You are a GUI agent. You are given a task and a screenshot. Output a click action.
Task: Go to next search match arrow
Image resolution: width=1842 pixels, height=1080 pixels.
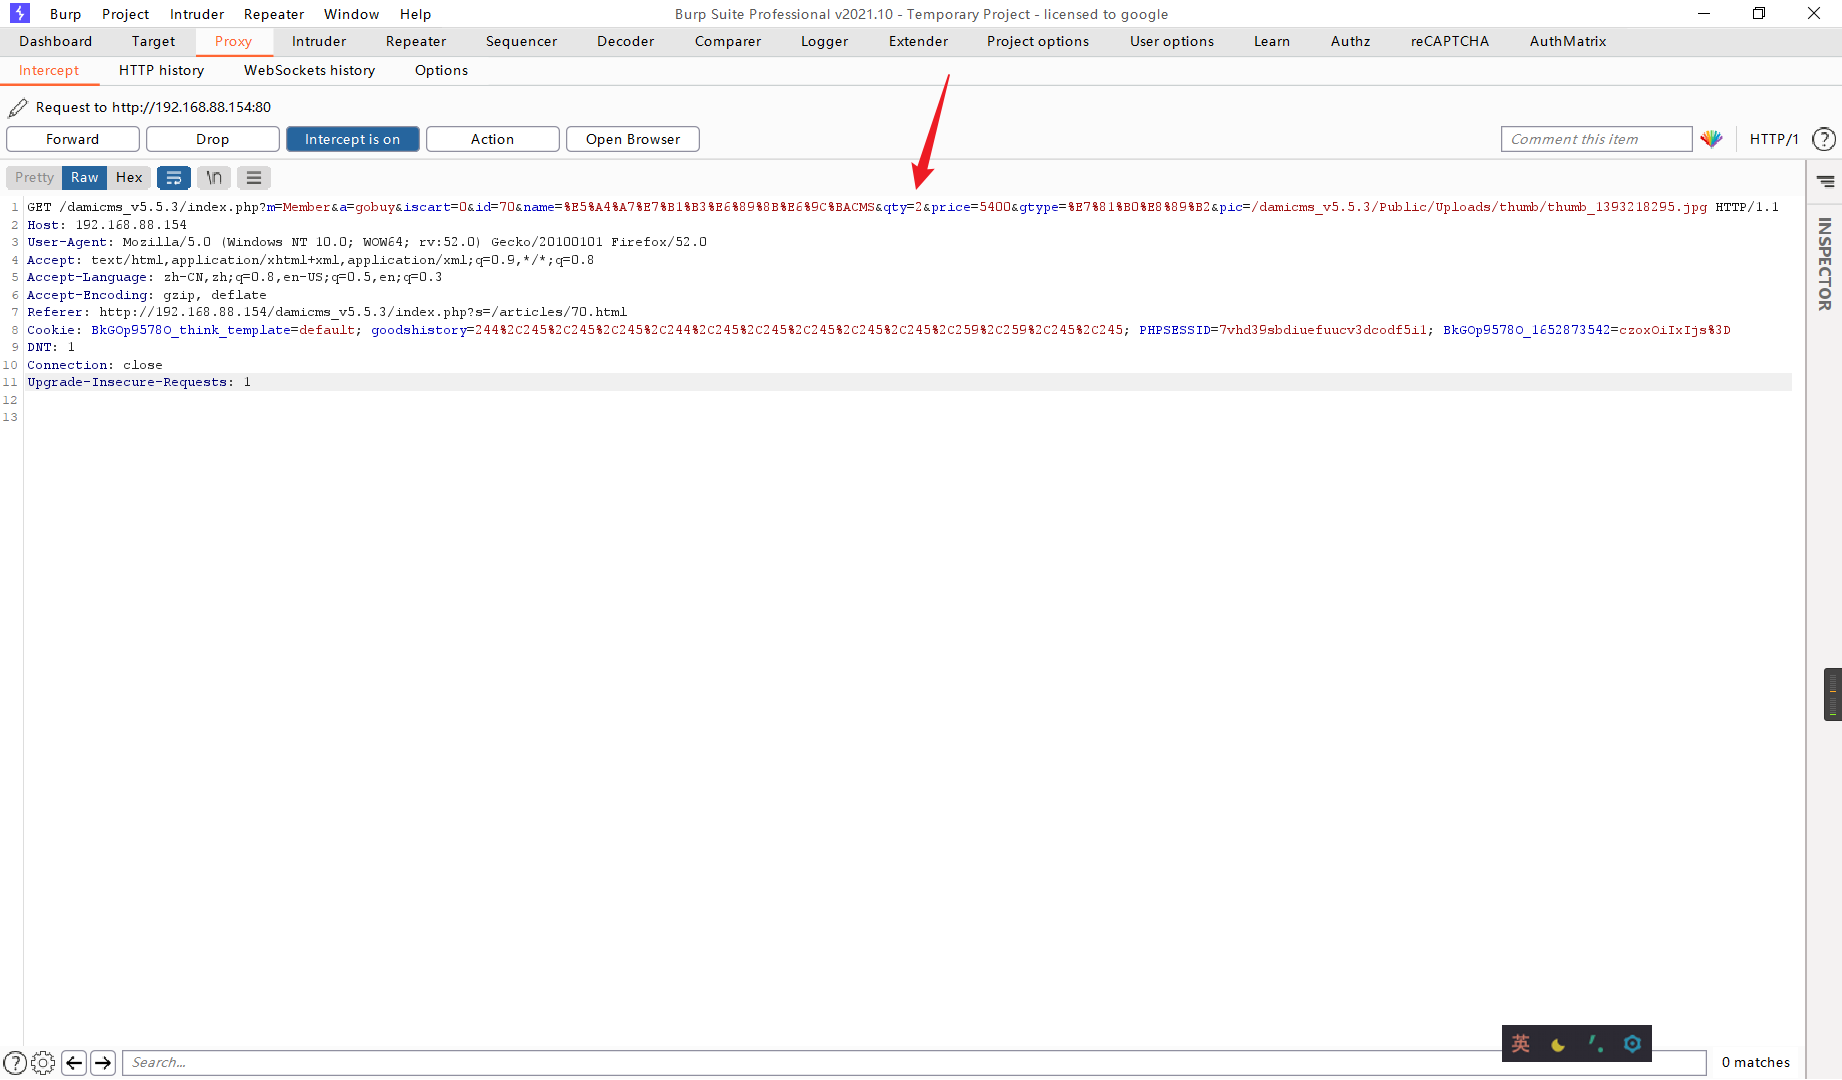pos(103,1063)
